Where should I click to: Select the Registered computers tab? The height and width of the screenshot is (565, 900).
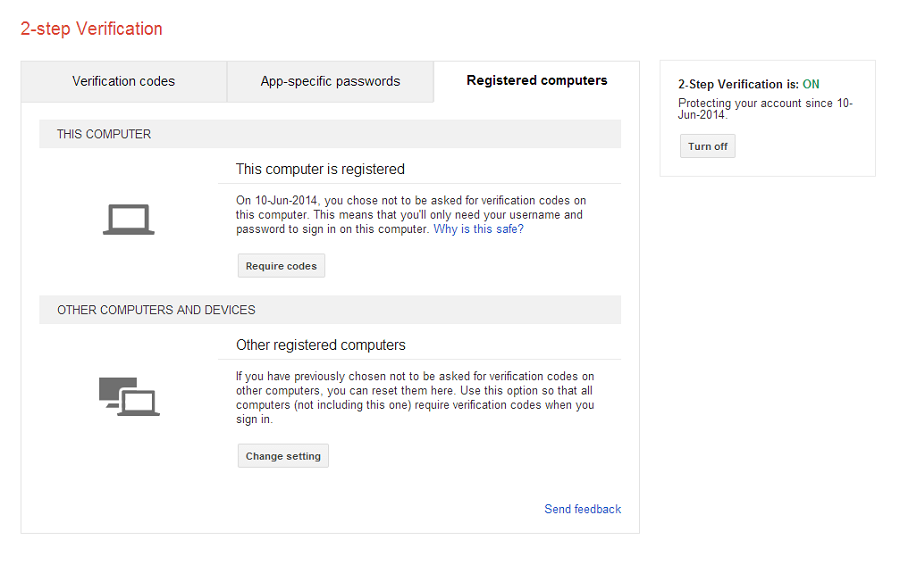tap(537, 81)
